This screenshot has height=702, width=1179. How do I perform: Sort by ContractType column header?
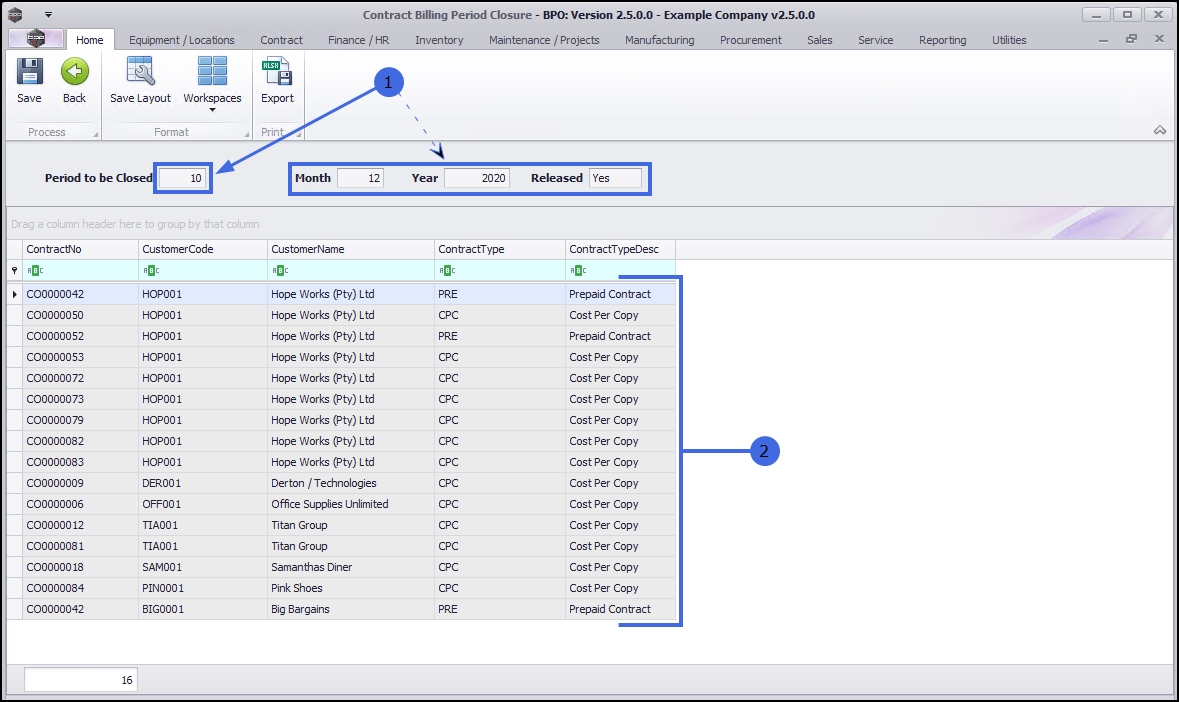click(500, 250)
